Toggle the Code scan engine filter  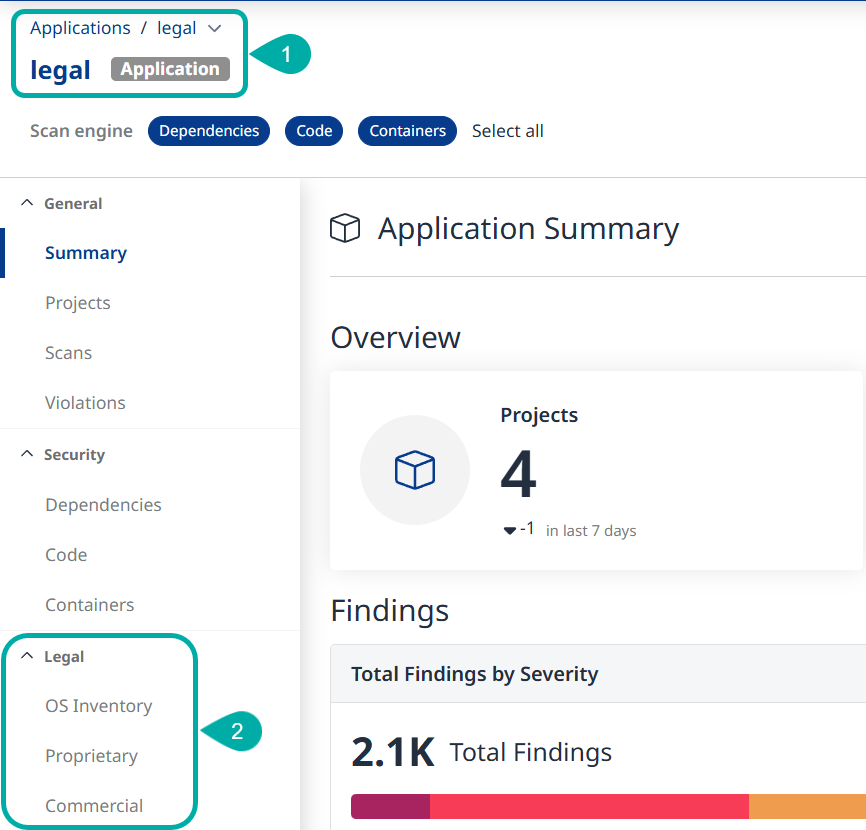(x=314, y=131)
